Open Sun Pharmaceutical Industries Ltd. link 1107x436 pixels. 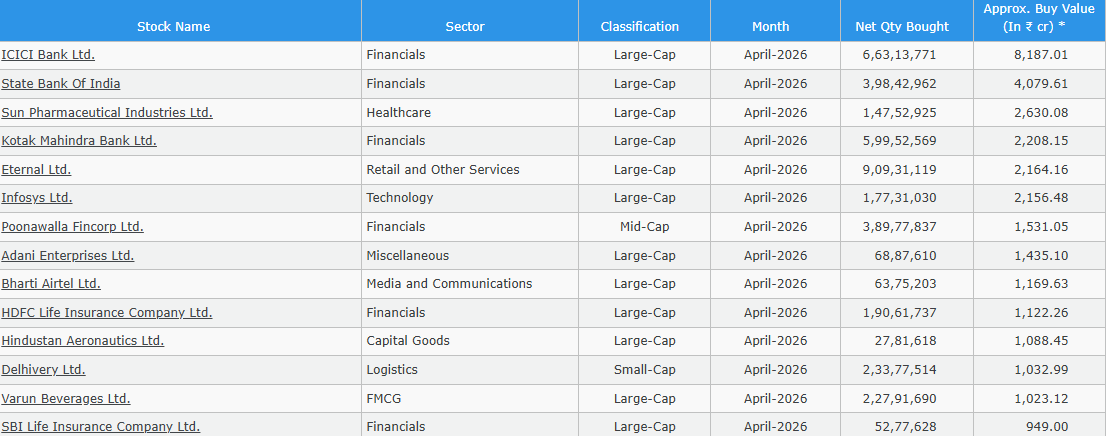tap(107, 112)
